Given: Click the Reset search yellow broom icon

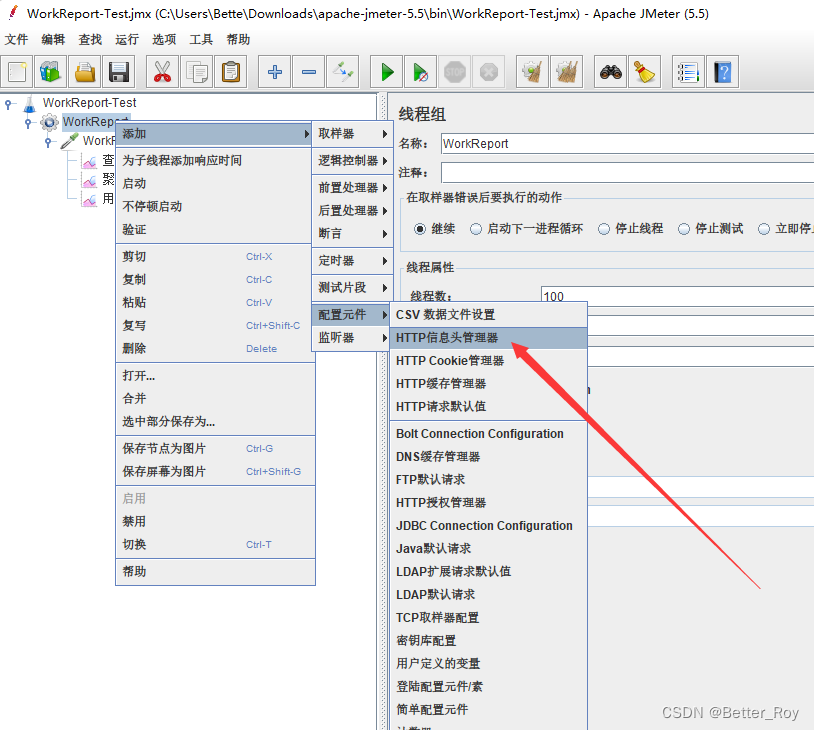Looking at the screenshot, I should point(645,72).
